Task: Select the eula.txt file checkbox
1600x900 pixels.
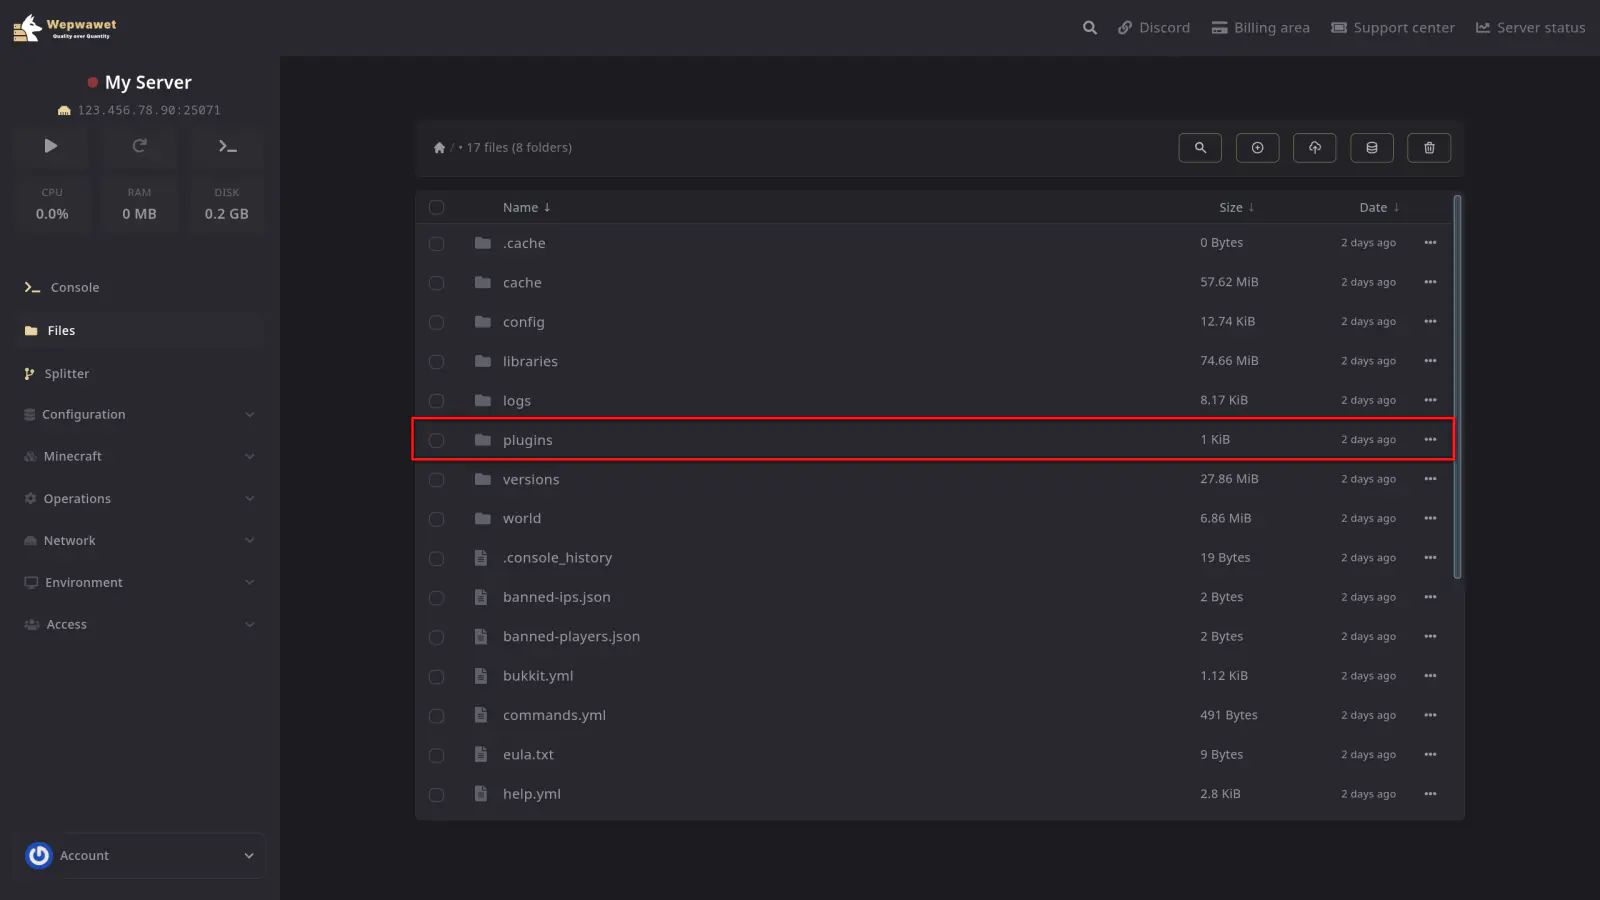Action: [437, 755]
